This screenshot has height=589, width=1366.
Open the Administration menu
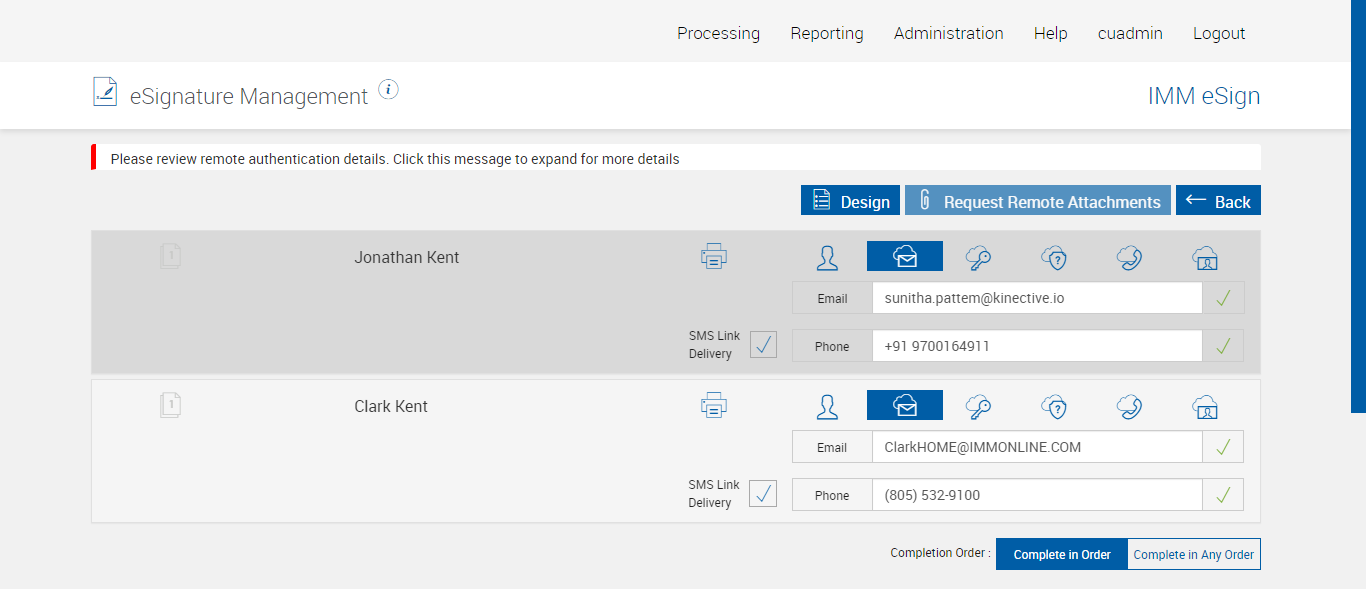948,33
